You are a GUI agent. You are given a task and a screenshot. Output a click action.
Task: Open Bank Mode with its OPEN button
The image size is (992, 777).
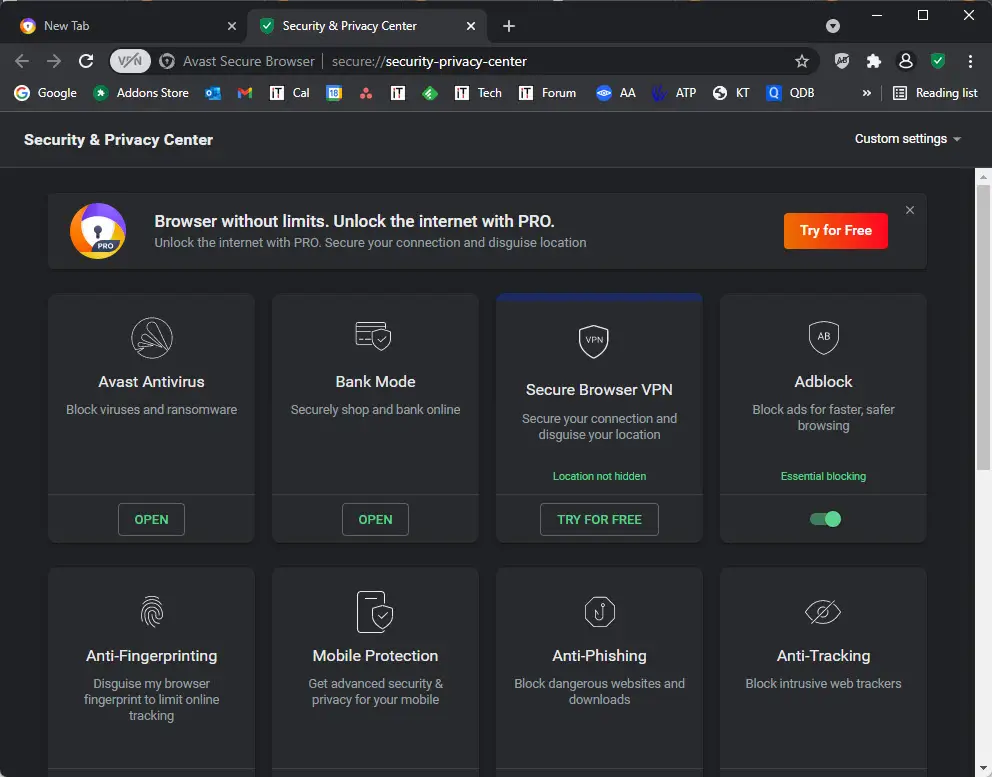[x=375, y=519]
